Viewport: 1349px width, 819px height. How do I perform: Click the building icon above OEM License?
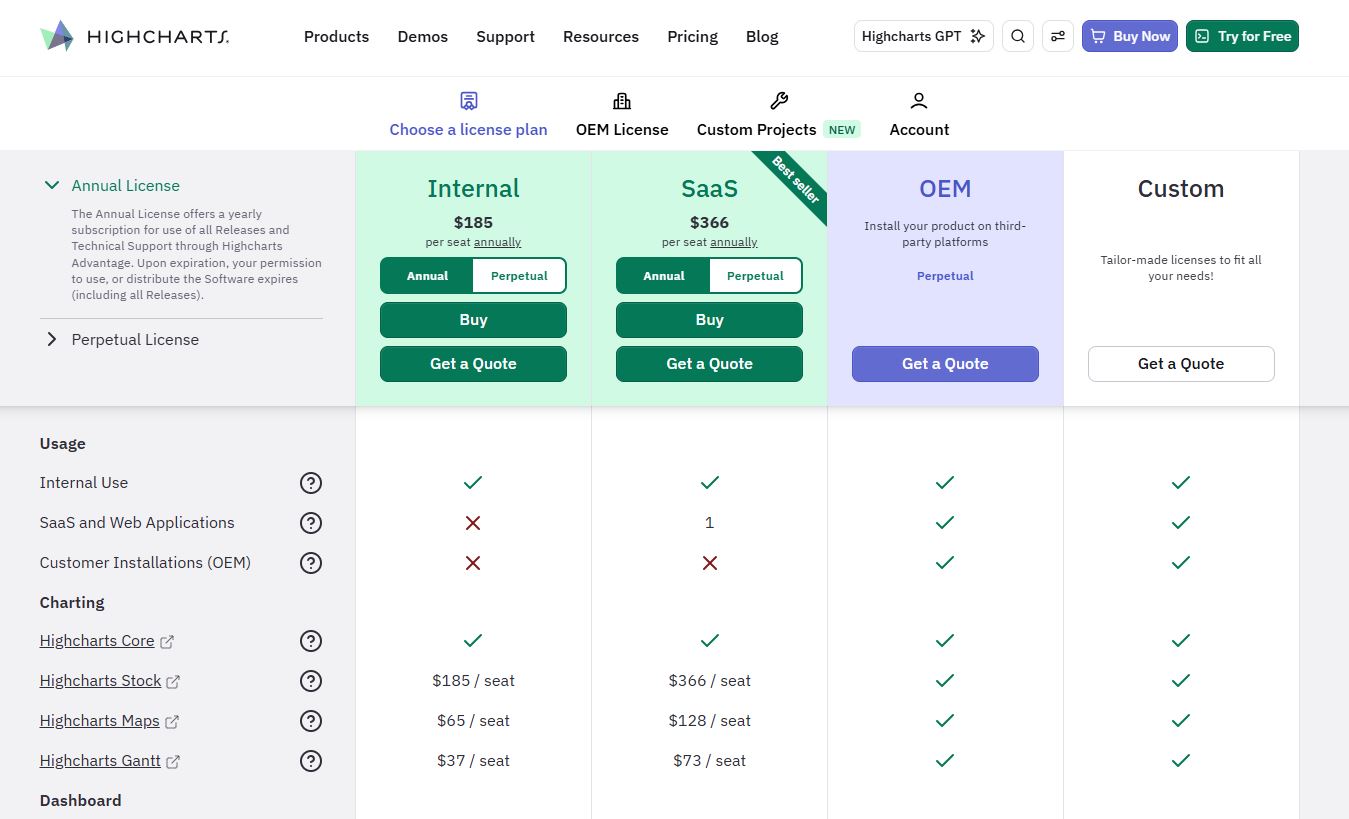pos(622,100)
